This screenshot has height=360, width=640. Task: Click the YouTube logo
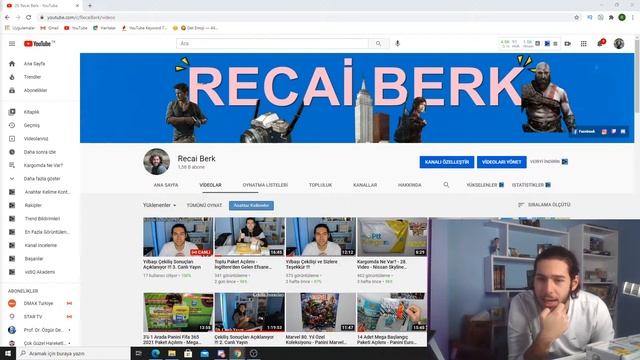point(39,44)
